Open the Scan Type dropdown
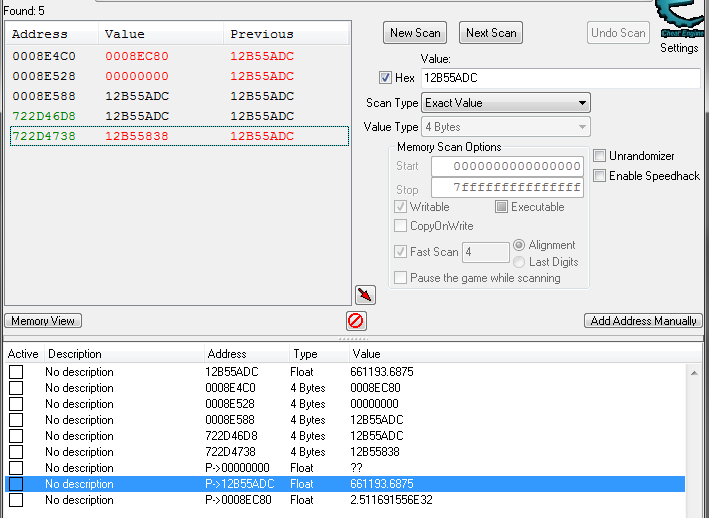Image resolution: width=709 pixels, height=518 pixels. tap(506, 103)
